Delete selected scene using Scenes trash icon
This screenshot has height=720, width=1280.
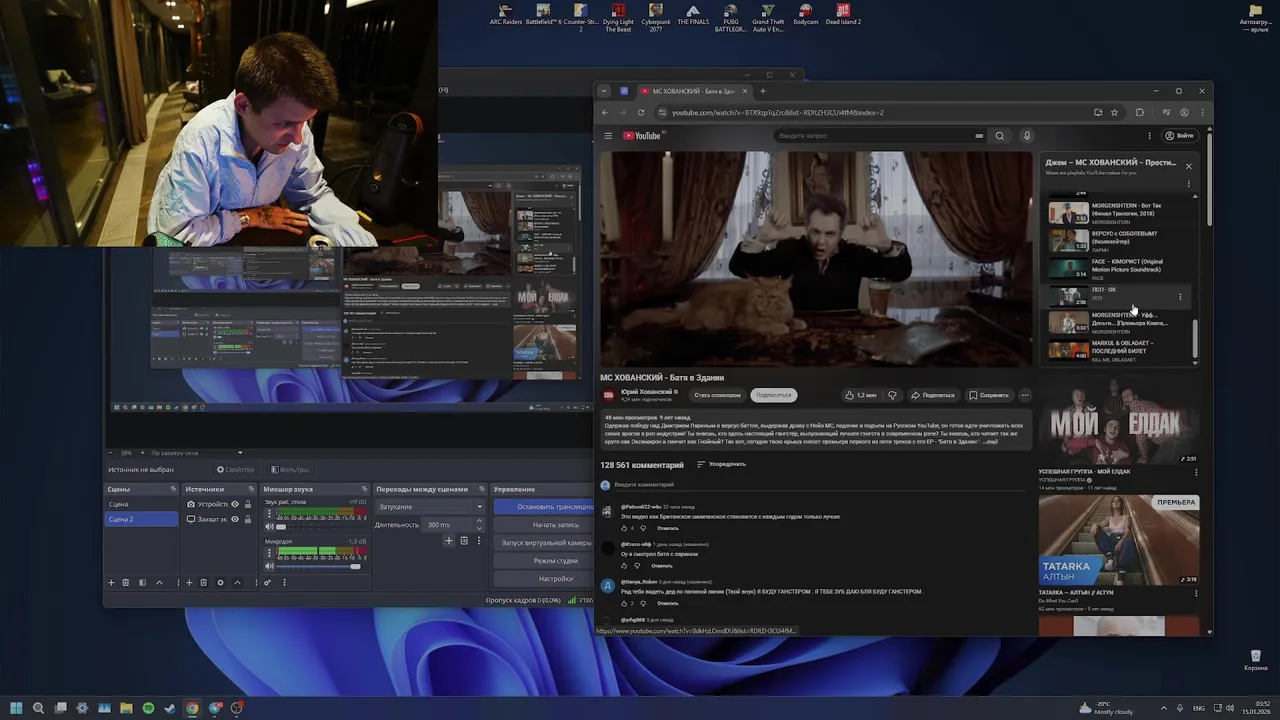click(x=125, y=583)
